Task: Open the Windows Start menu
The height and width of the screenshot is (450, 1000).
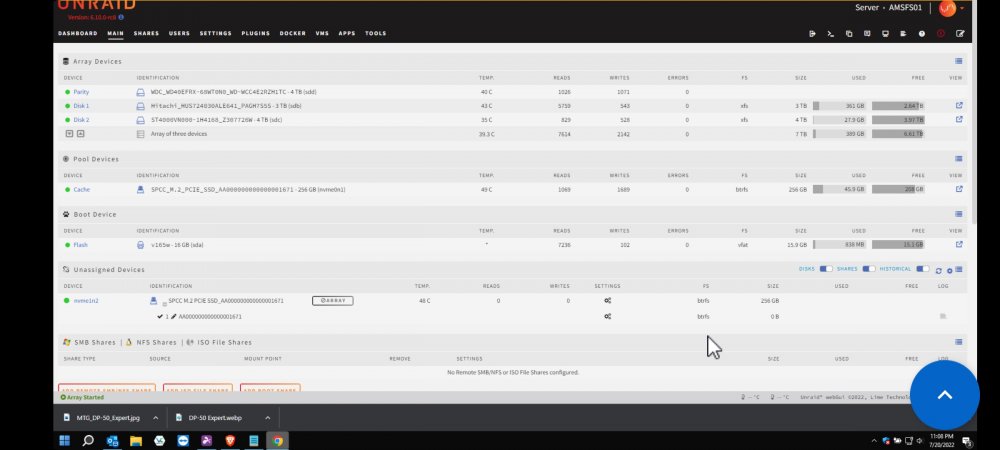Action: click(64, 440)
